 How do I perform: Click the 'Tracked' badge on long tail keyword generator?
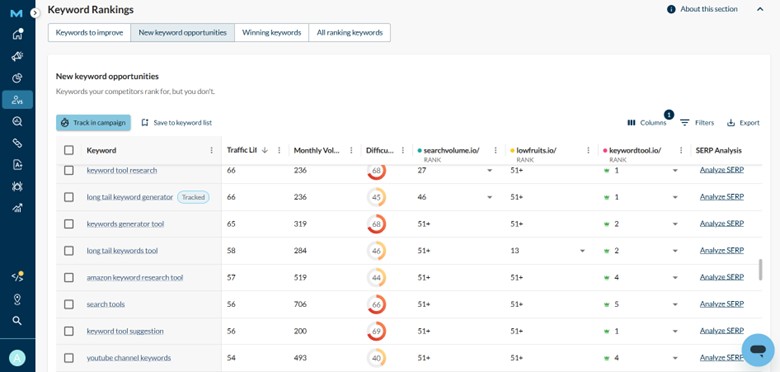(x=194, y=197)
